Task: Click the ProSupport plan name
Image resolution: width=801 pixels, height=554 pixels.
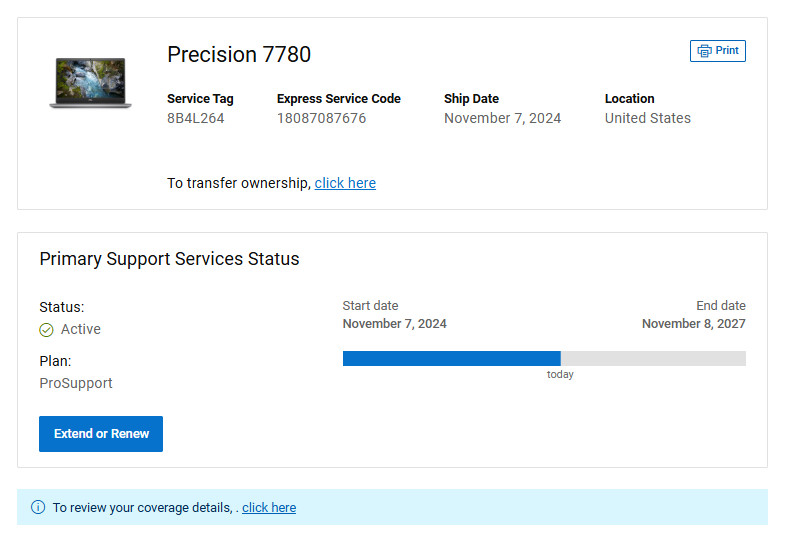Action: [76, 383]
